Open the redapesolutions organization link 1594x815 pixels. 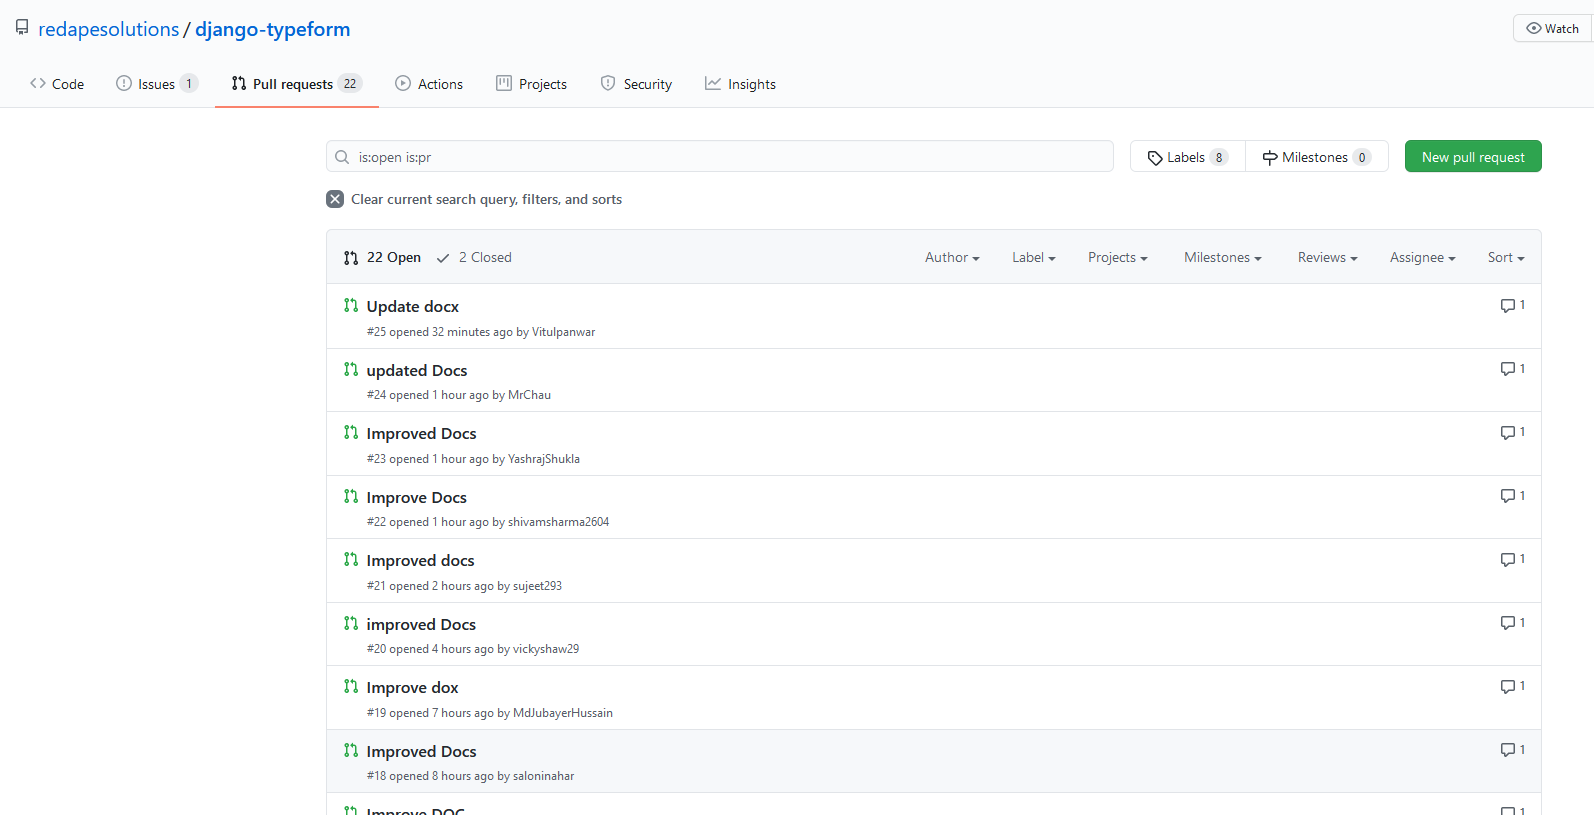pos(108,29)
